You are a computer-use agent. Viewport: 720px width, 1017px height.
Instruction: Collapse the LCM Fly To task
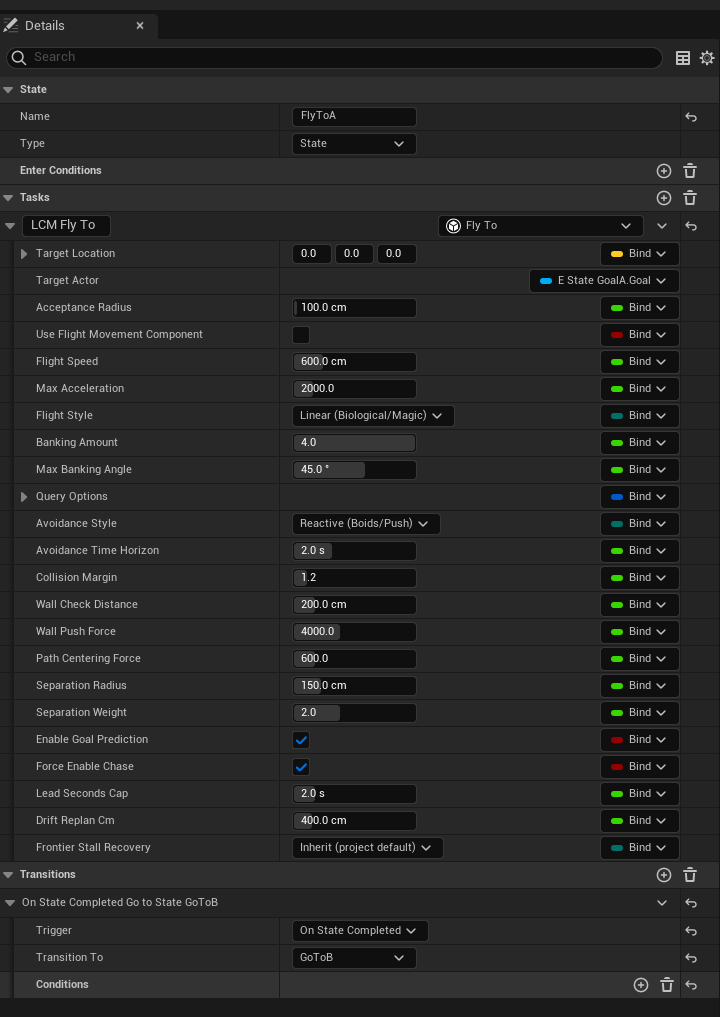pos(10,226)
